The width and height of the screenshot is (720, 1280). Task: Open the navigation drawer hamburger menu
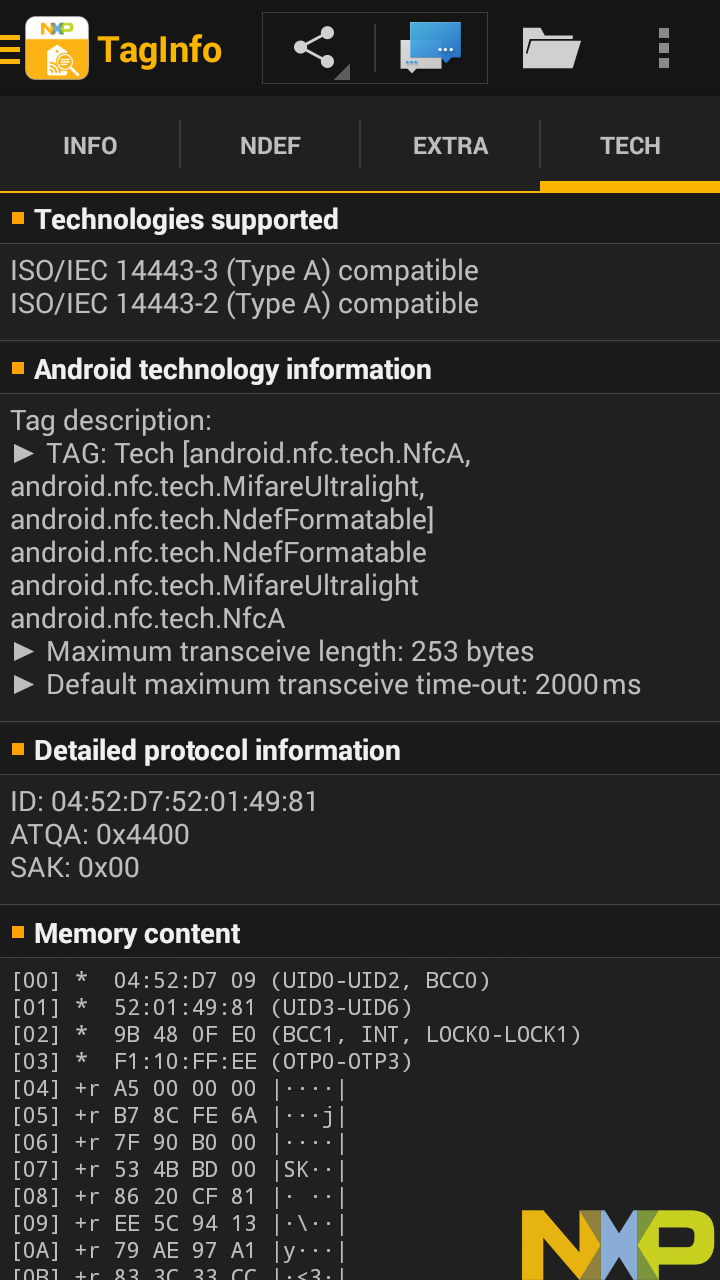tap(11, 48)
